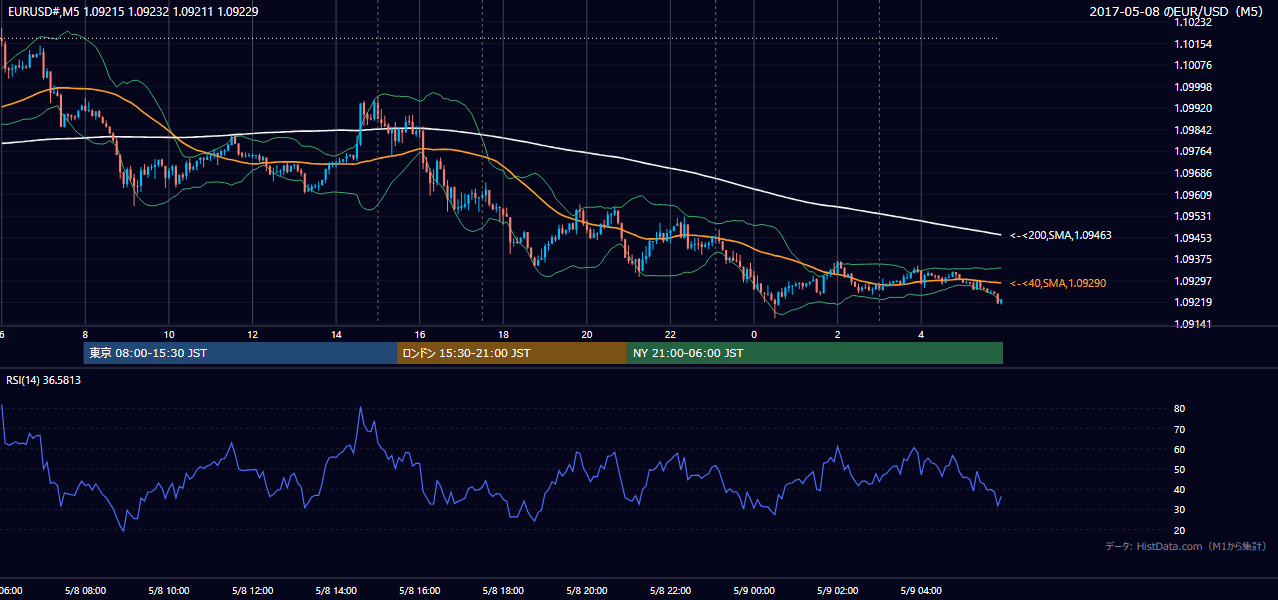Image resolution: width=1278 pixels, height=600 pixels.
Task: Click price axis value 1.09219
Action: tap(1193, 302)
